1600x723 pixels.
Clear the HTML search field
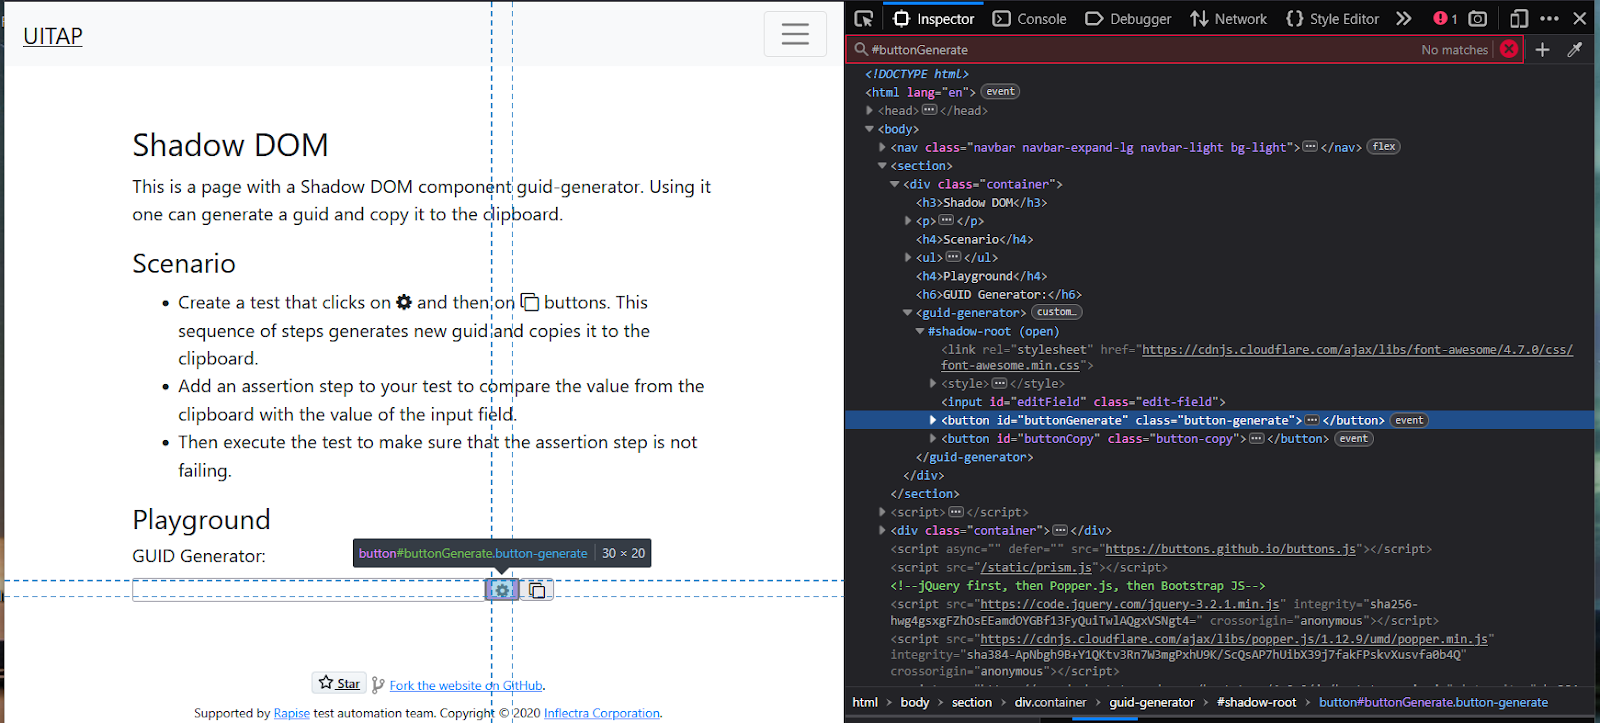pos(1509,49)
